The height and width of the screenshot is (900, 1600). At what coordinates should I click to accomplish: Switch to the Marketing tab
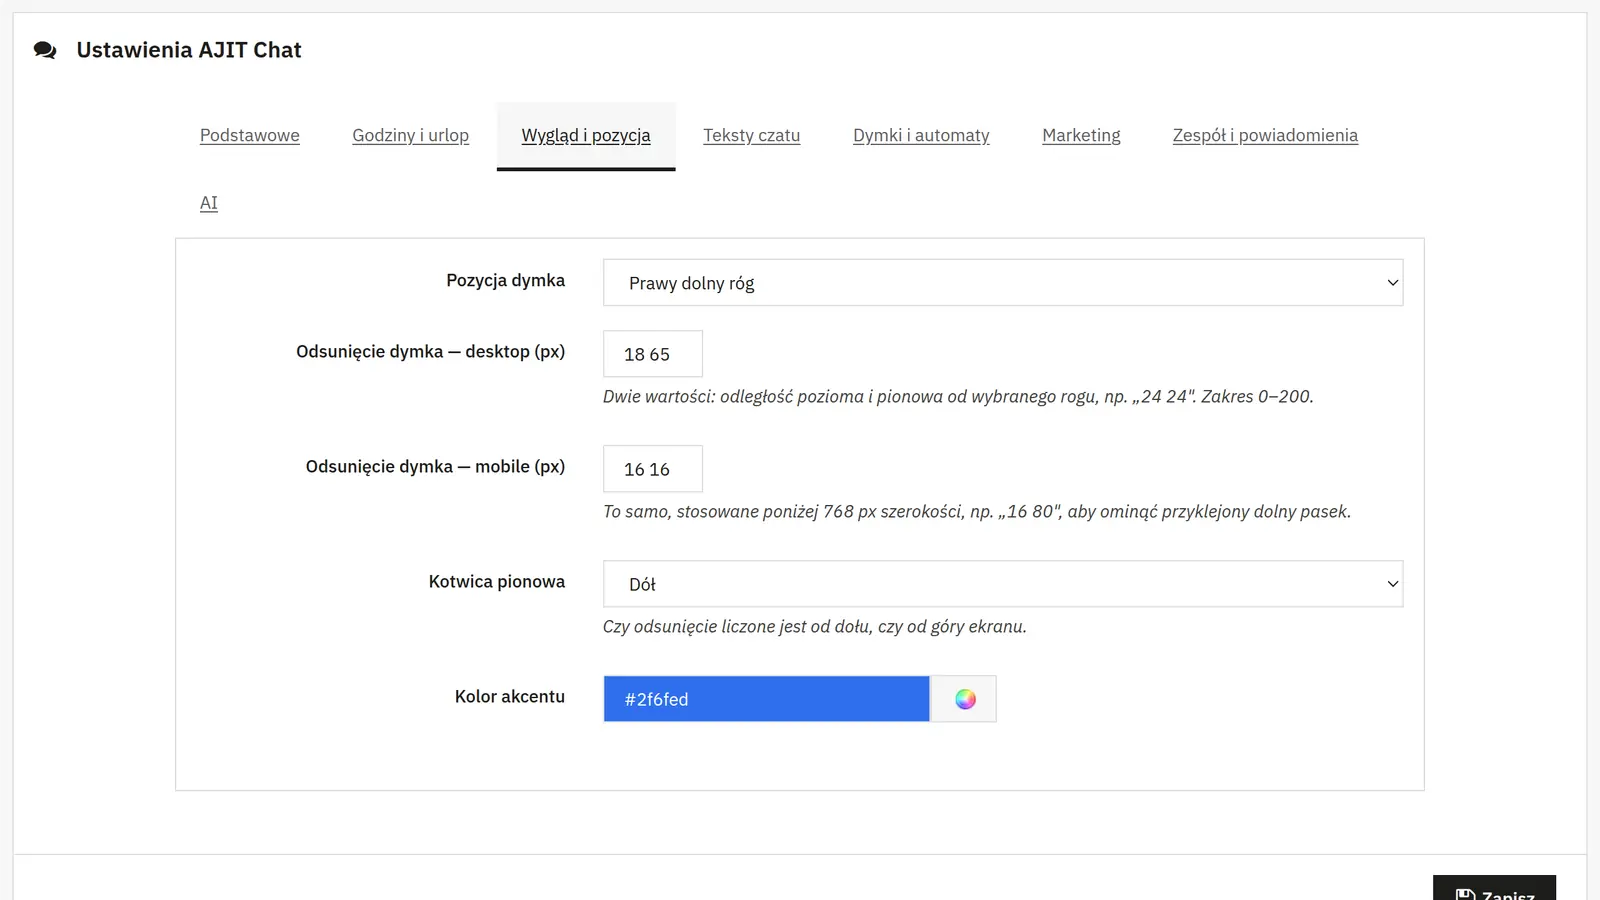point(1081,135)
